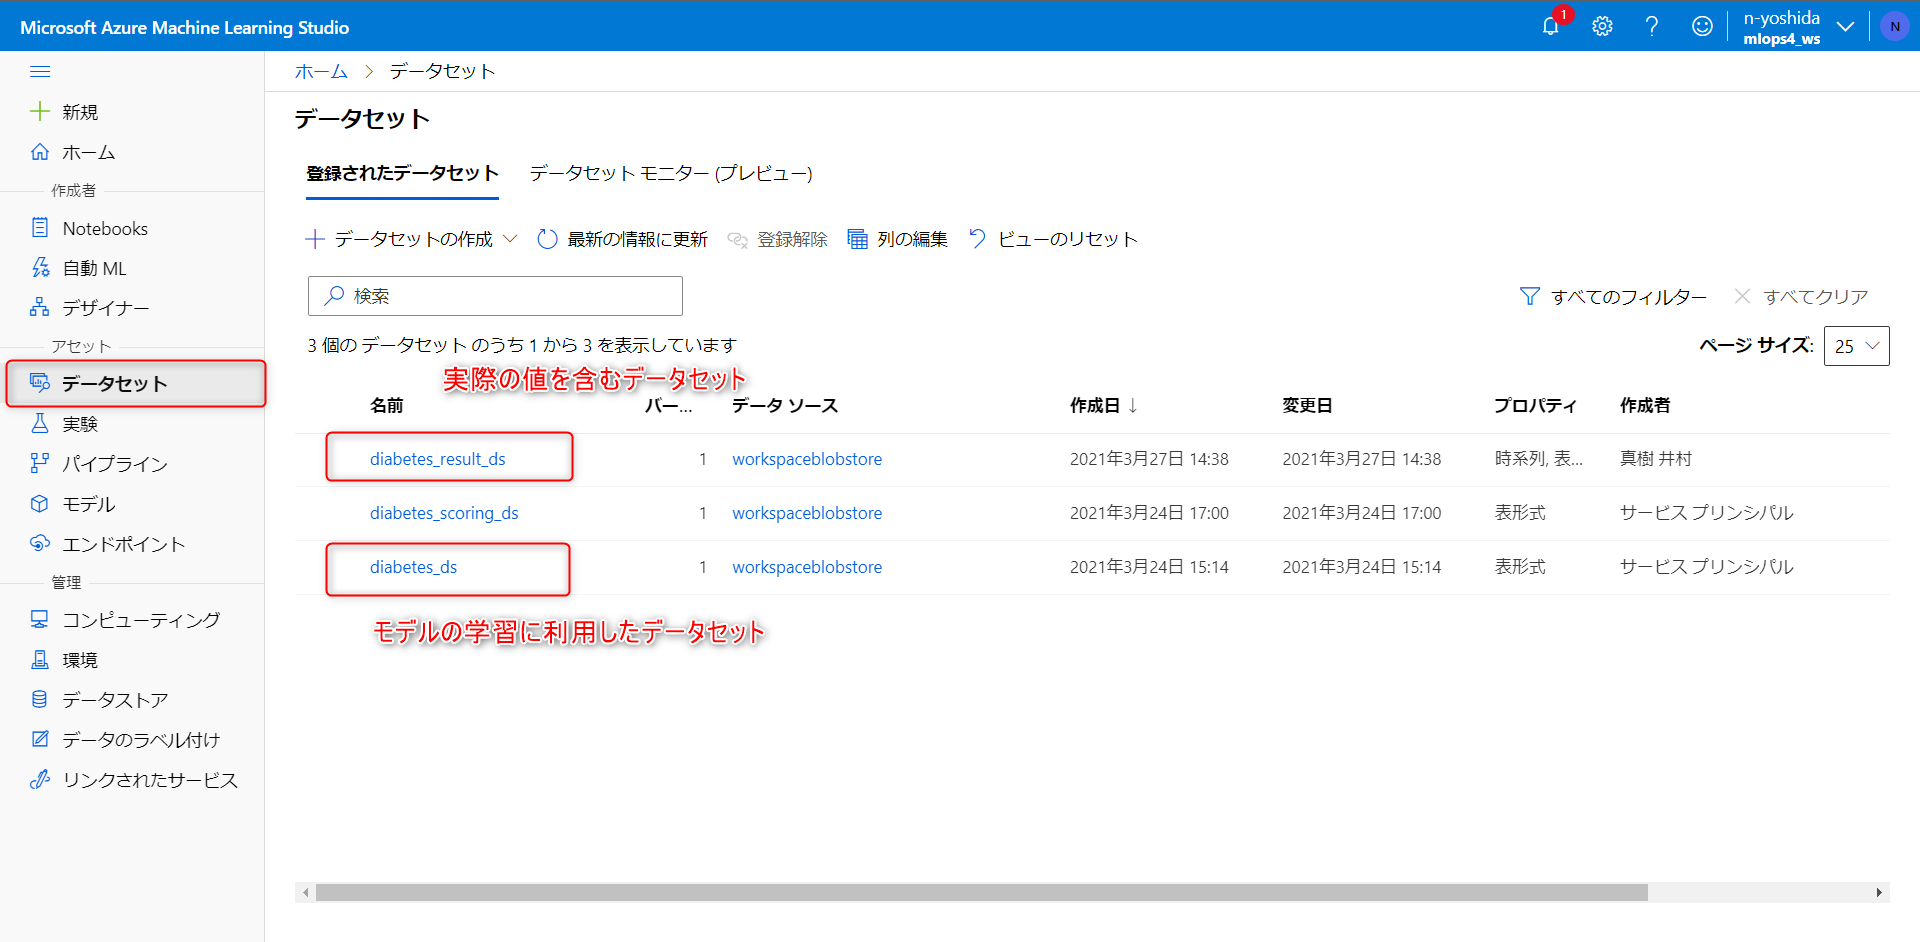Click the 最新の情報に更新 refresh icon
This screenshot has height=942, width=1920.
click(x=547, y=239)
